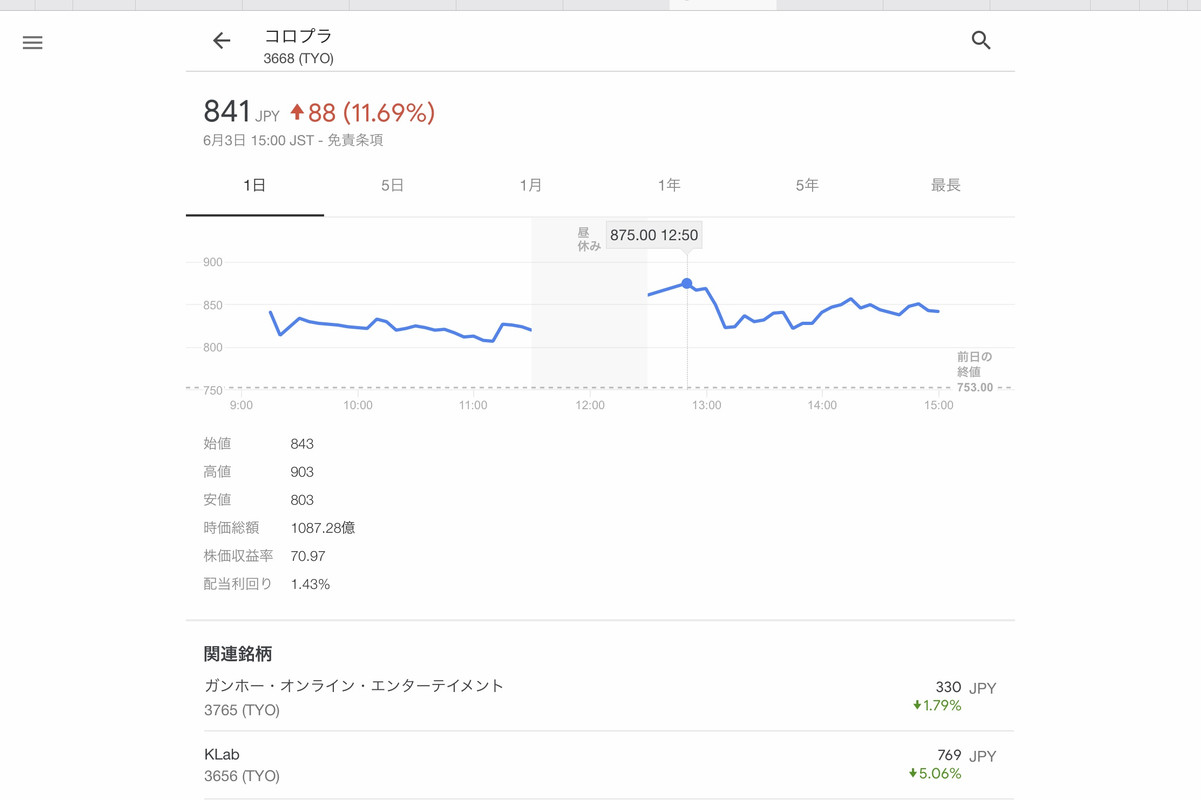Switch to the 1月 chart tab
The image size is (1201, 800).
[x=531, y=185]
